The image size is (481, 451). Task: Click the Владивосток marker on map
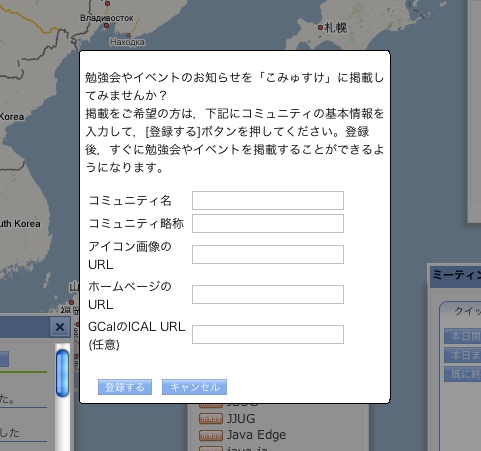point(107,25)
